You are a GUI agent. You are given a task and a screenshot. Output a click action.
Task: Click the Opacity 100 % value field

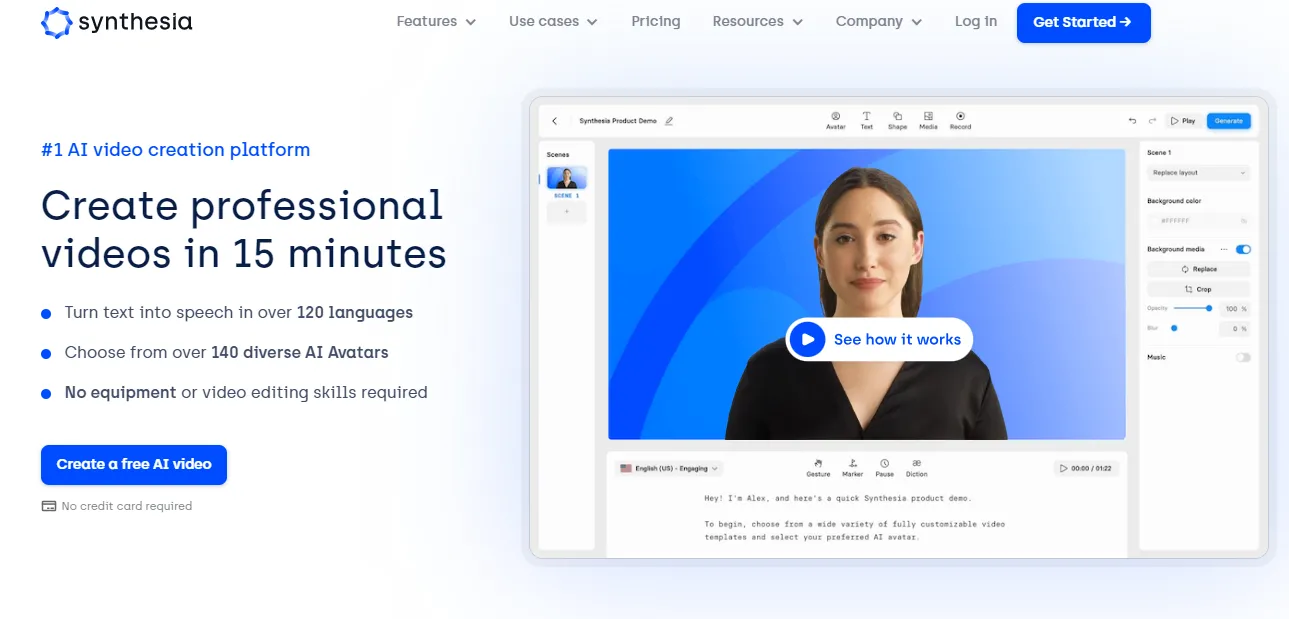tap(1235, 309)
